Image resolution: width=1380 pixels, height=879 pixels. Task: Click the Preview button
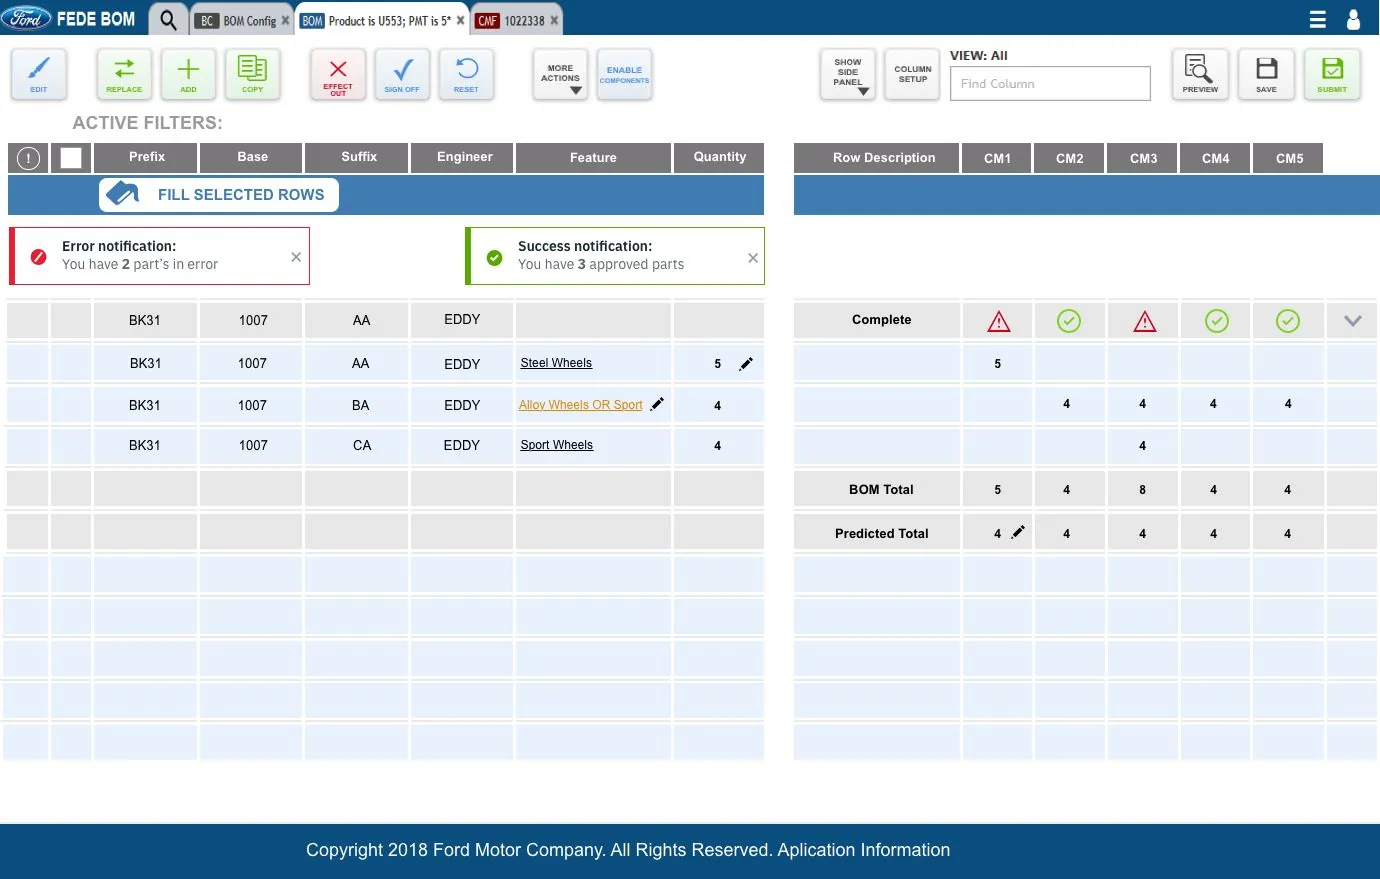point(1200,74)
